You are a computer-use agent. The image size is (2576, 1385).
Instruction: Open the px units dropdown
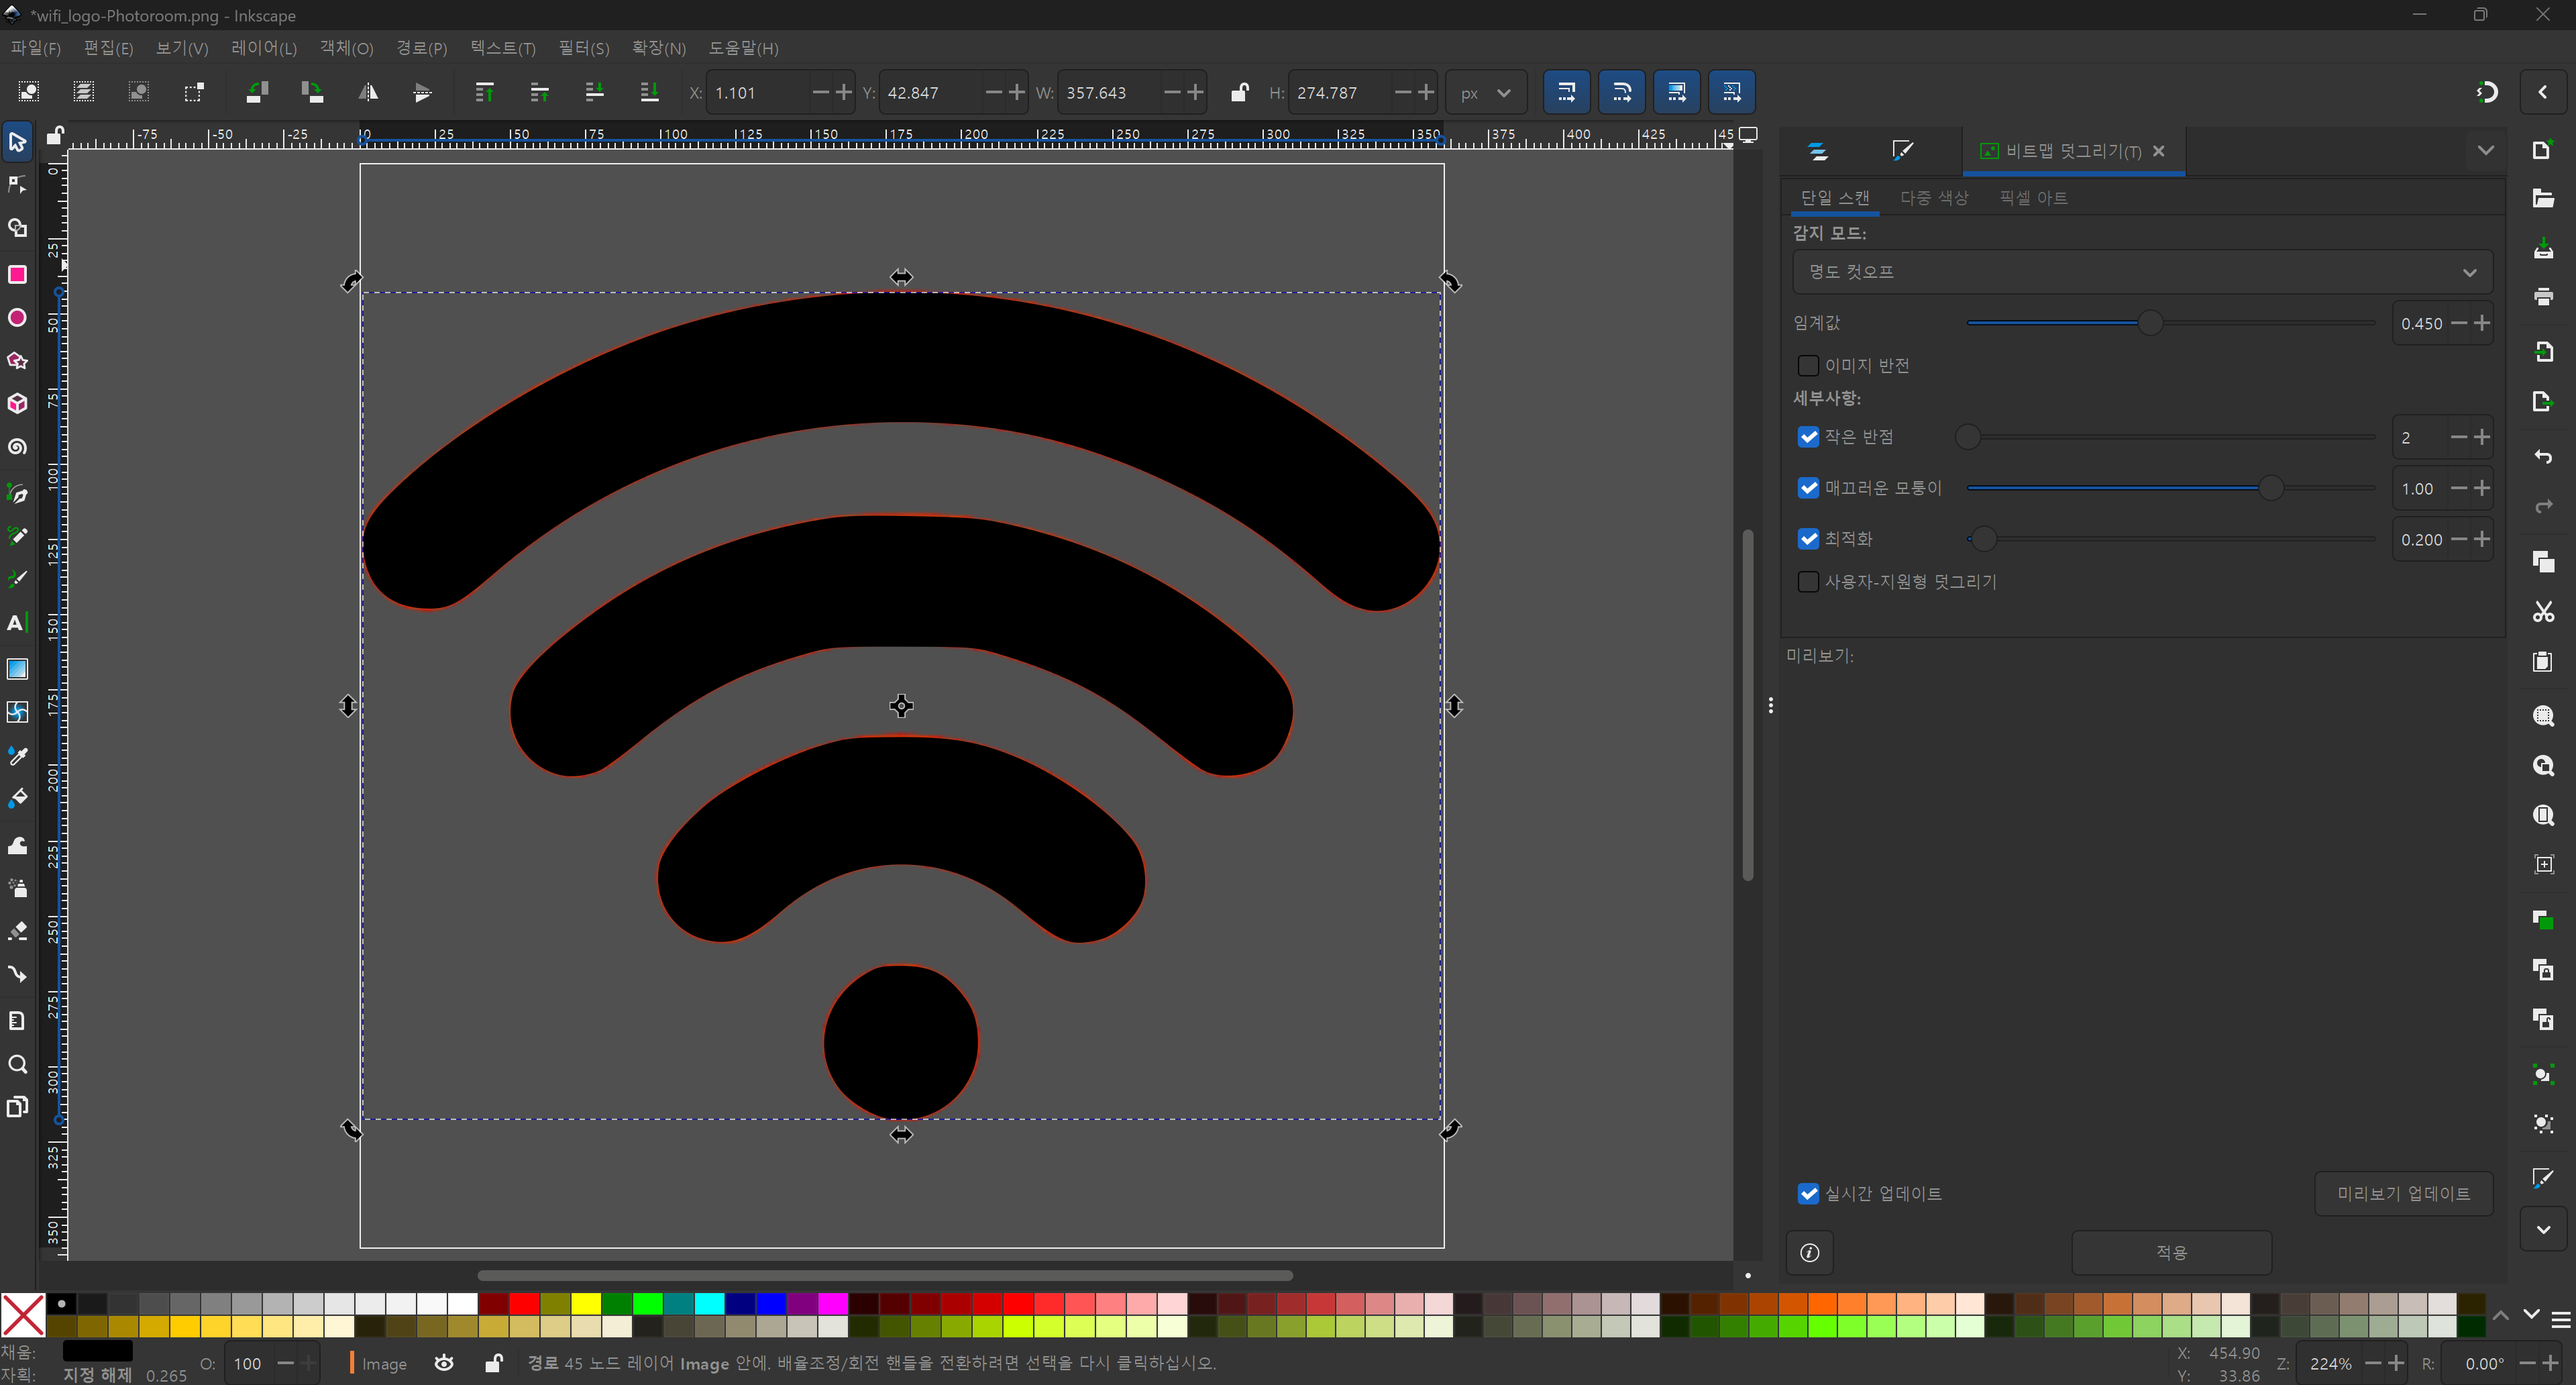tap(1485, 92)
